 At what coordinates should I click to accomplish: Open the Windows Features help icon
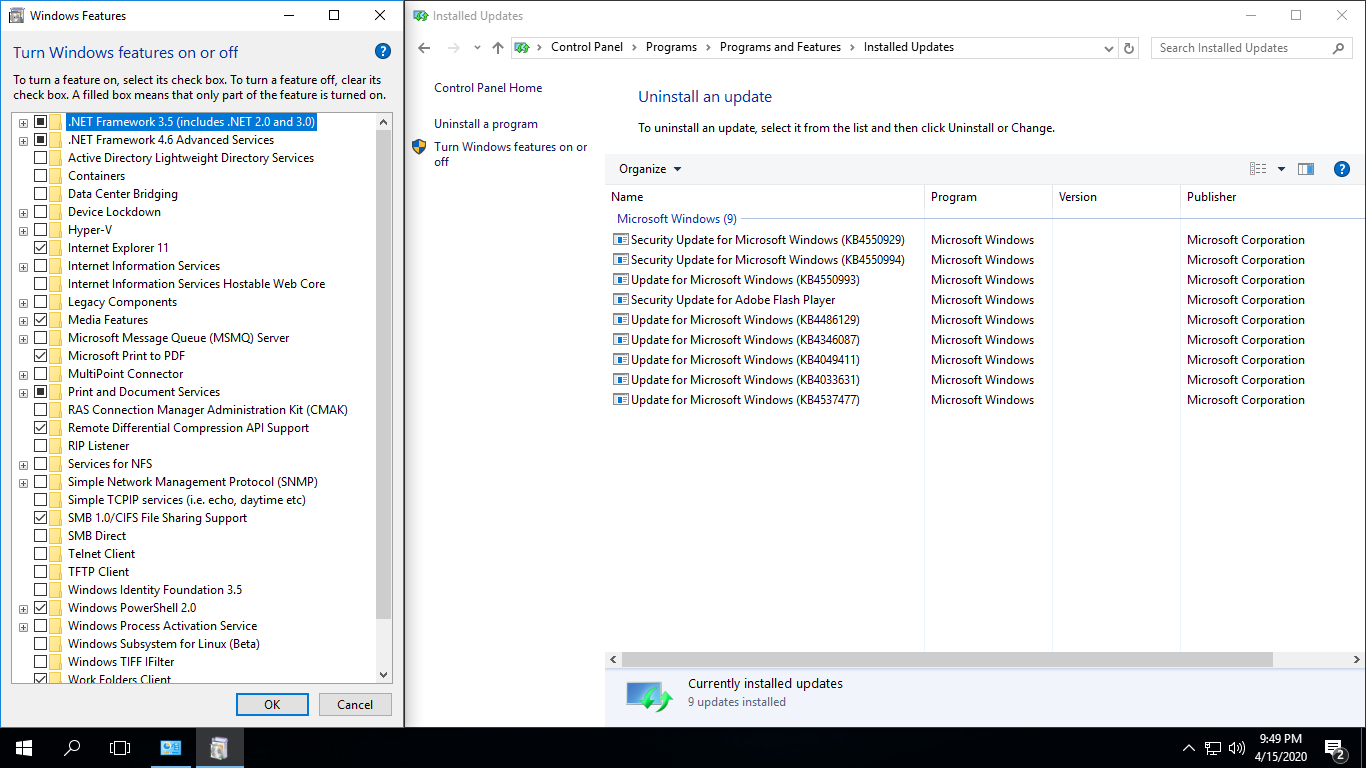[382, 52]
